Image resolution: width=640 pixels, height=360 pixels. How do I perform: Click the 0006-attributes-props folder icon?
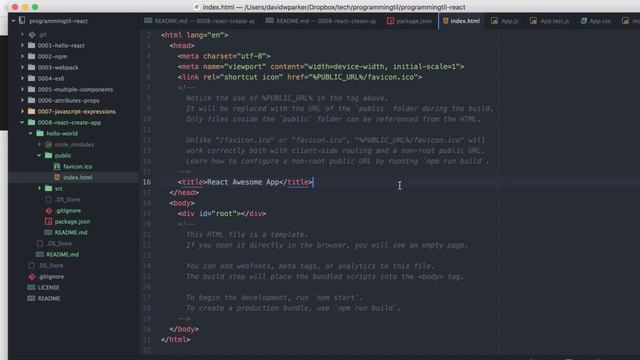click(x=31, y=100)
